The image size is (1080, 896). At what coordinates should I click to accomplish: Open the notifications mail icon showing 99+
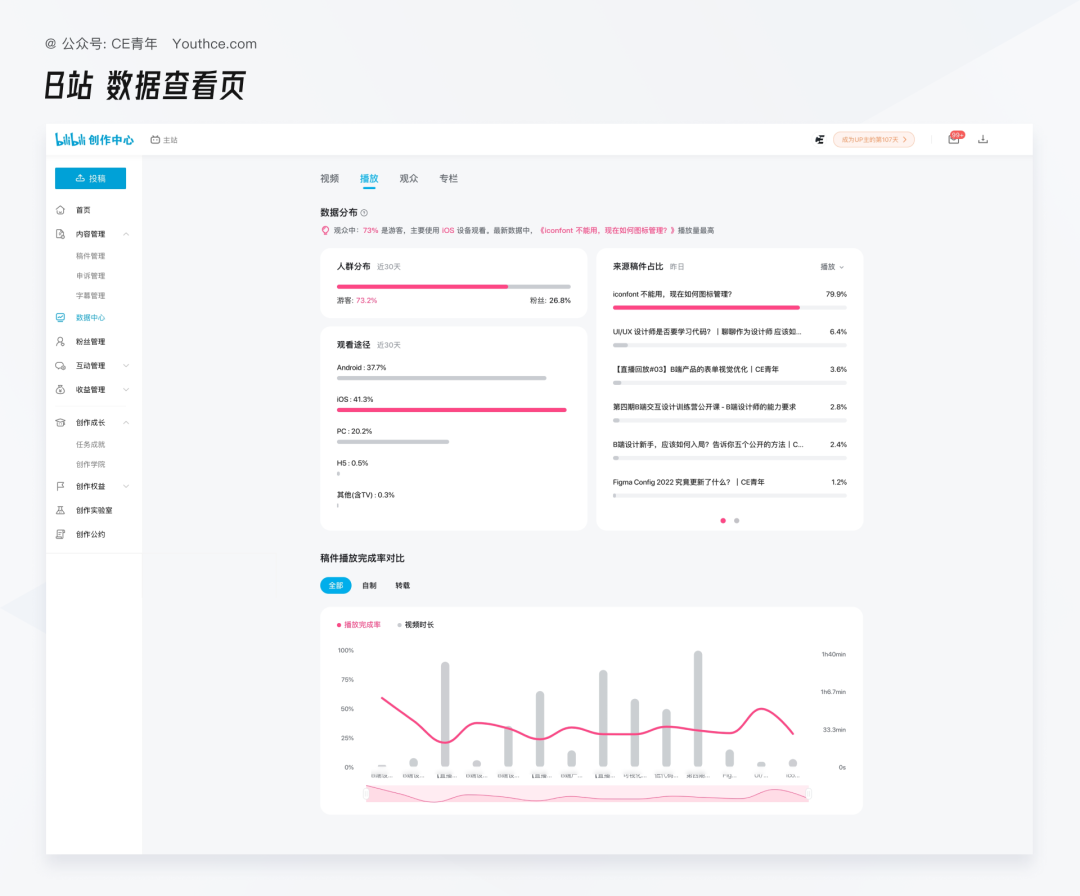tap(953, 139)
